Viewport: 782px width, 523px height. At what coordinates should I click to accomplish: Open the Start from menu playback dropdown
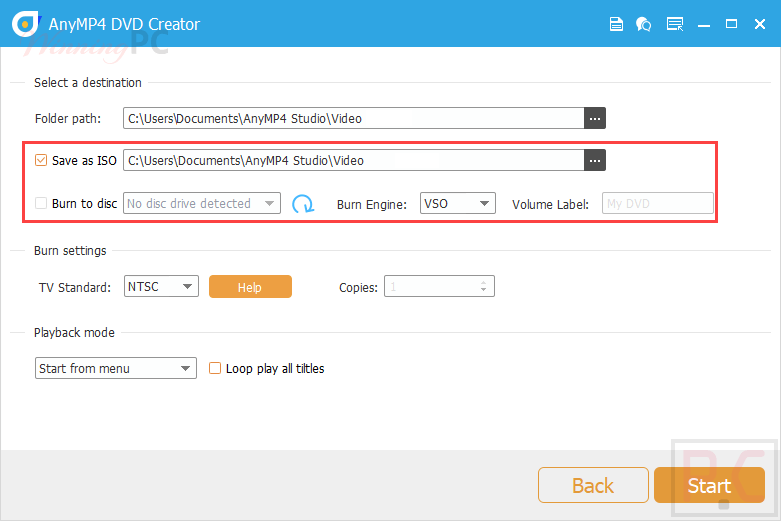(x=116, y=368)
